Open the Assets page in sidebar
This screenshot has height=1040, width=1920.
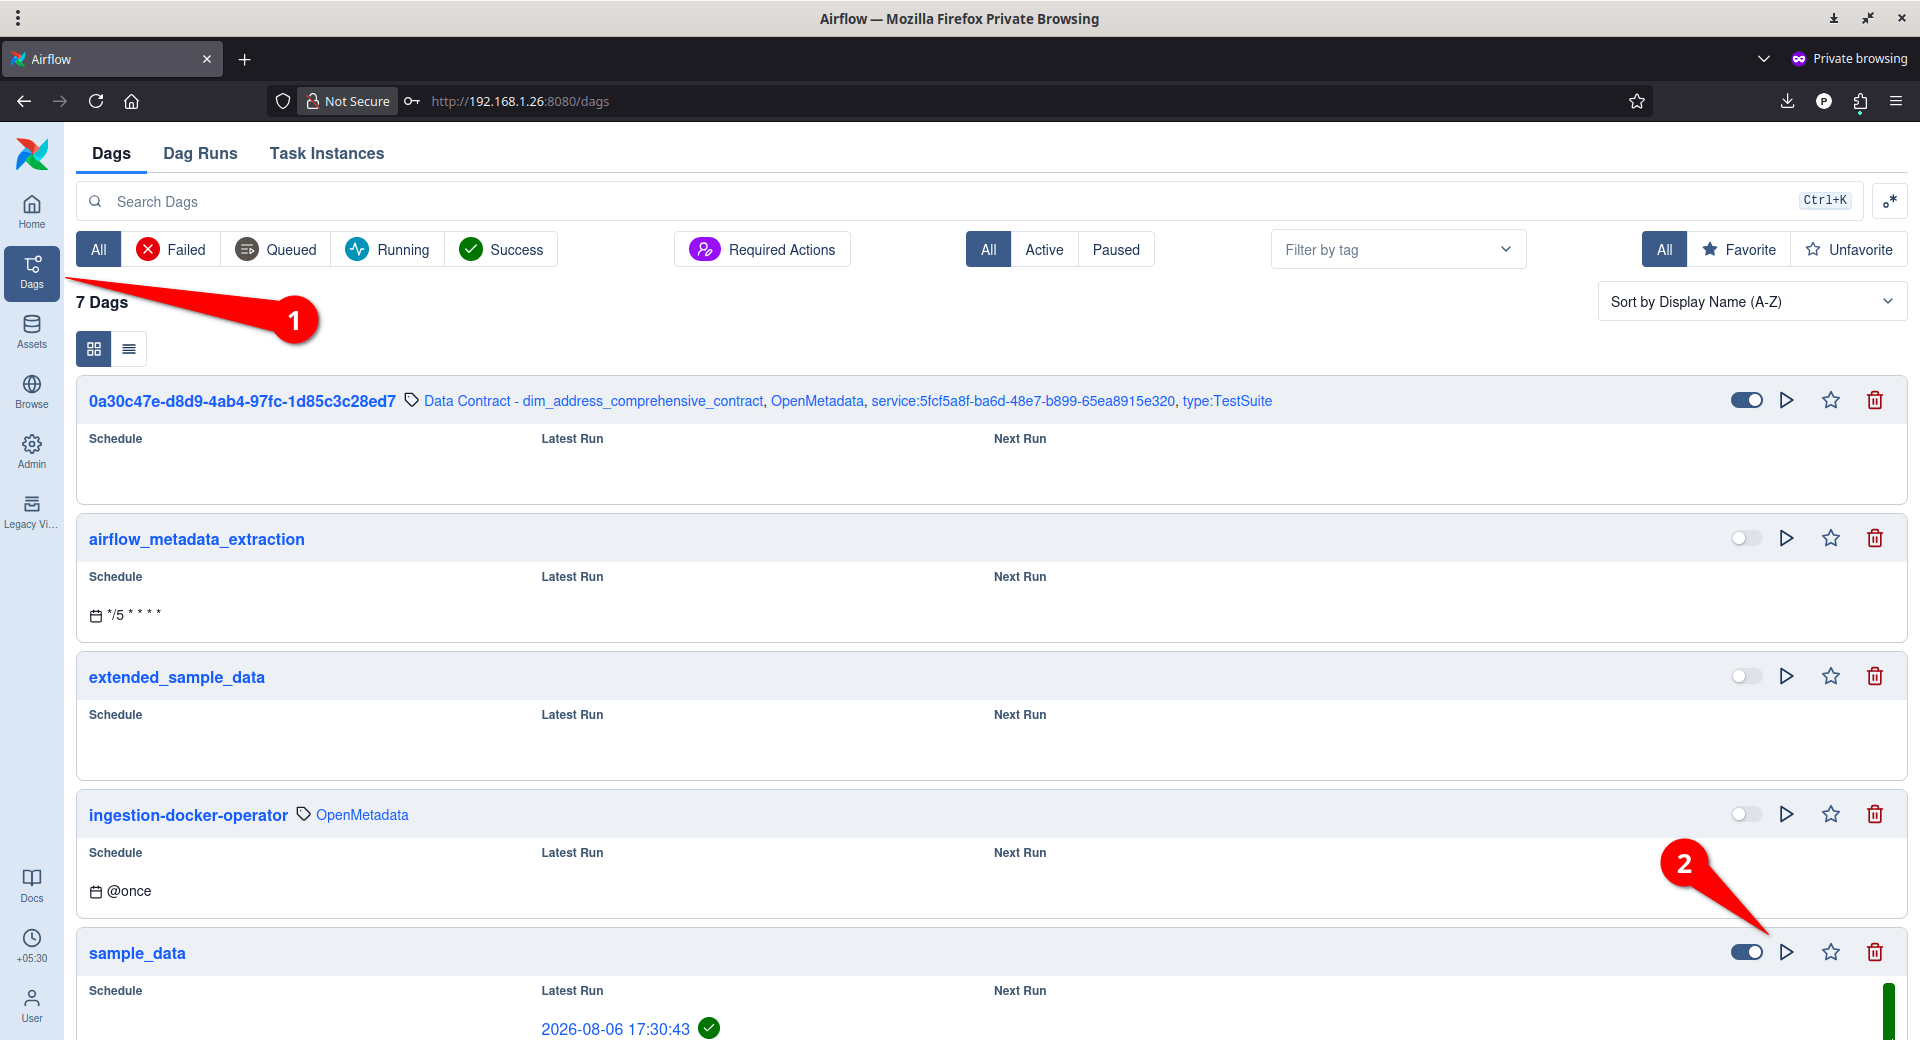point(32,332)
